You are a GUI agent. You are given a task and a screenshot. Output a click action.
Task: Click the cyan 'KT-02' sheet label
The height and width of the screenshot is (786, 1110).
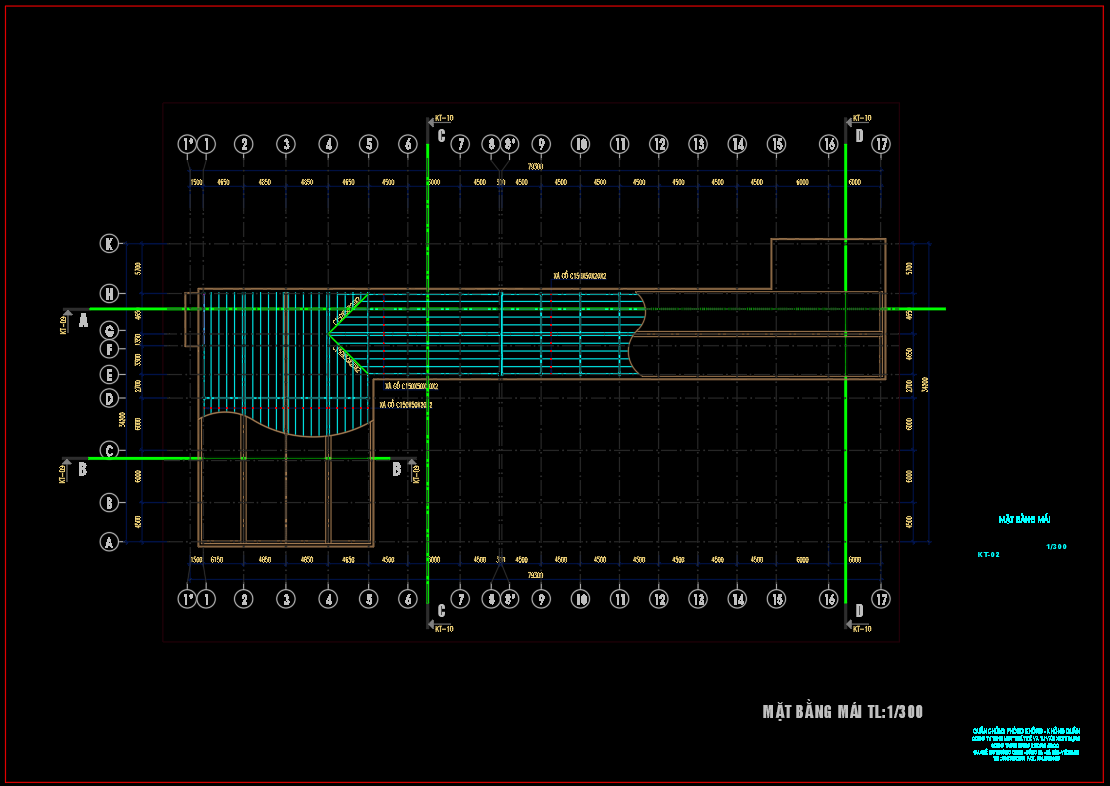tap(988, 553)
